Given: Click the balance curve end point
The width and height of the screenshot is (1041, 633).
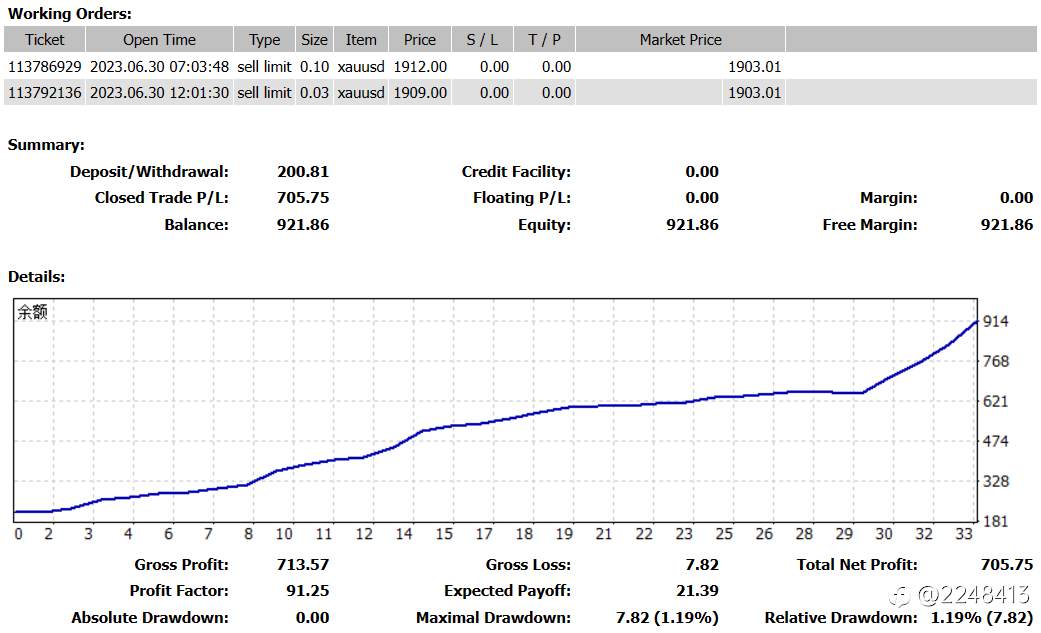Looking at the screenshot, I should pyautogui.click(x=976, y=322).
